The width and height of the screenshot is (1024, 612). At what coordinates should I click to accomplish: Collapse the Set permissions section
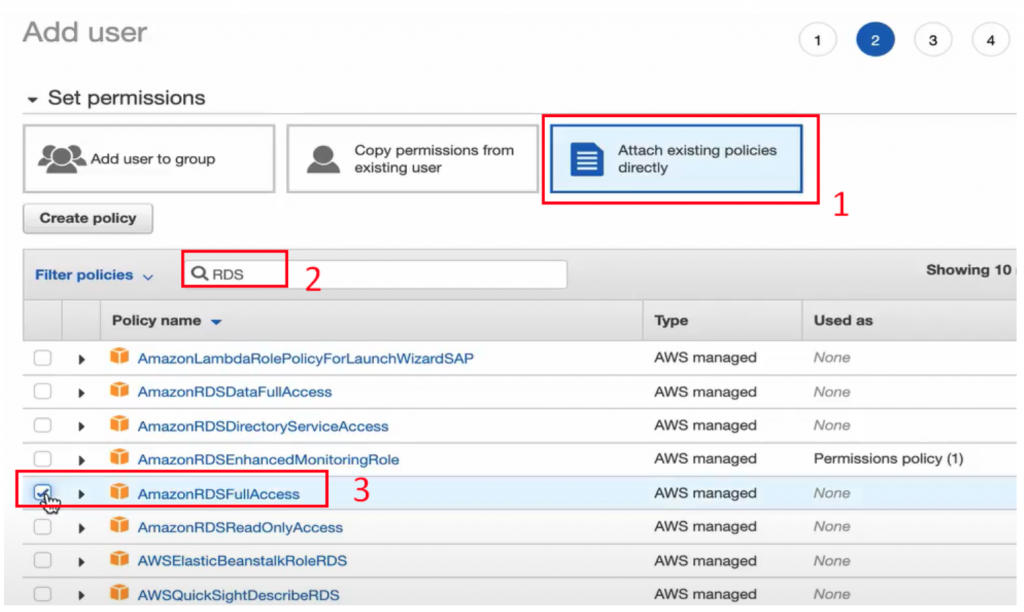click(x=32, y=99)
